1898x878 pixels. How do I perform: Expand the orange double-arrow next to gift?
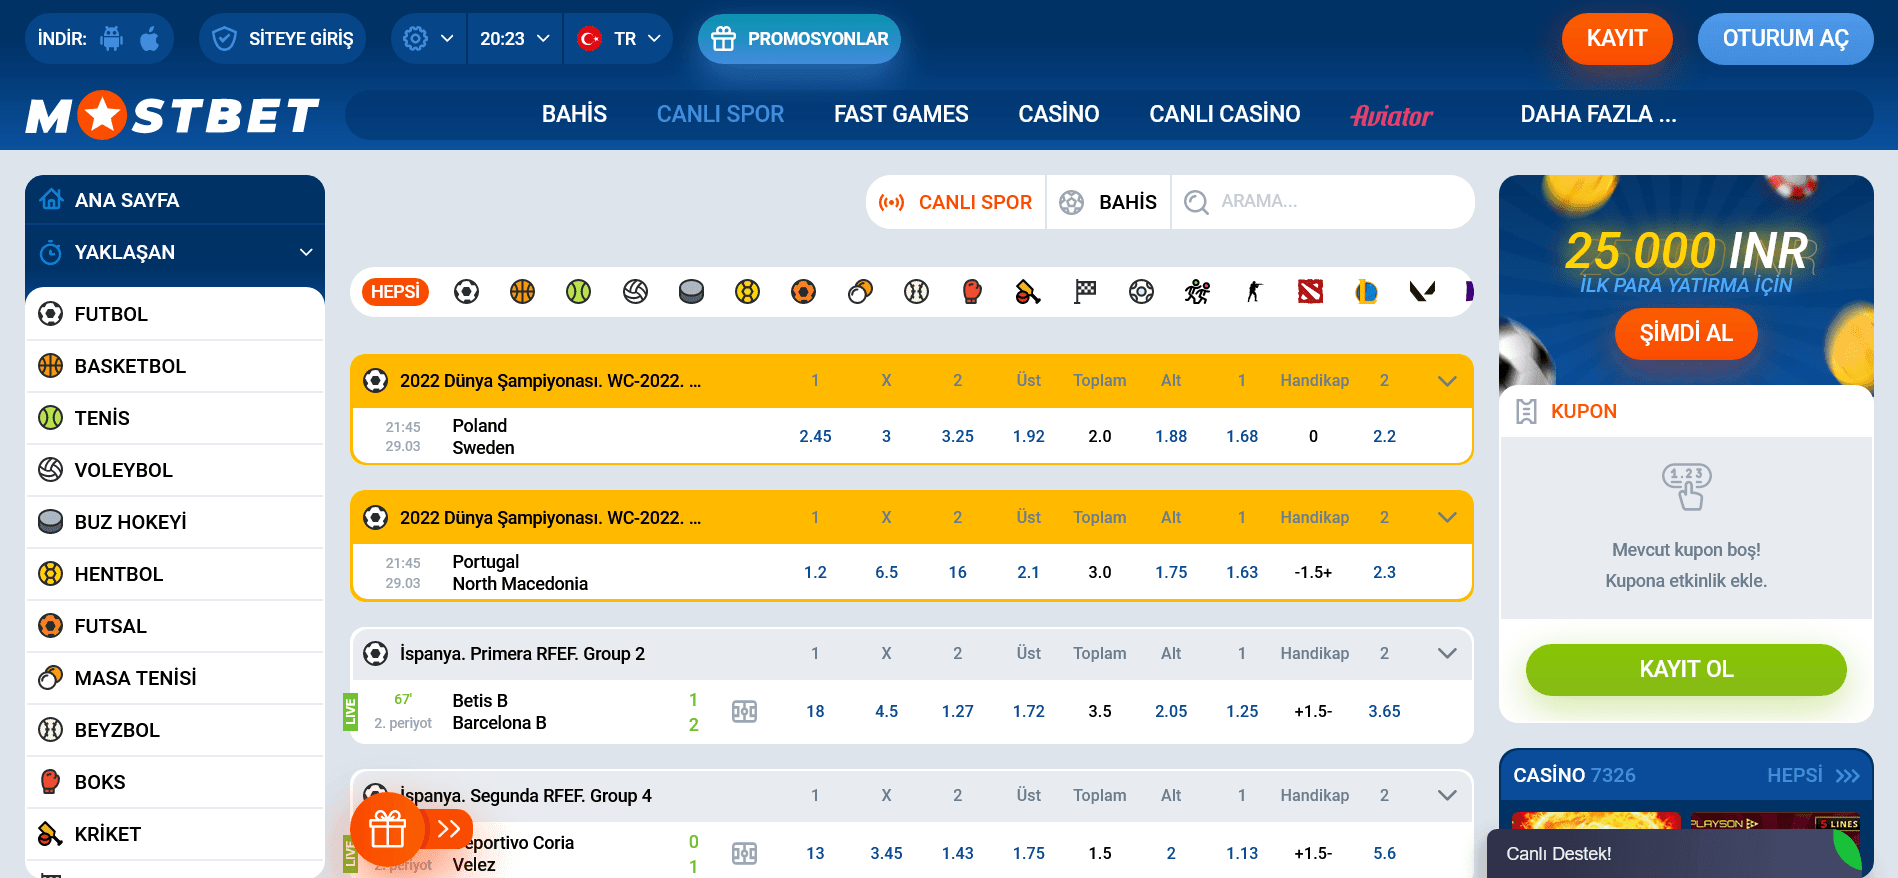[x=449, y=829]
